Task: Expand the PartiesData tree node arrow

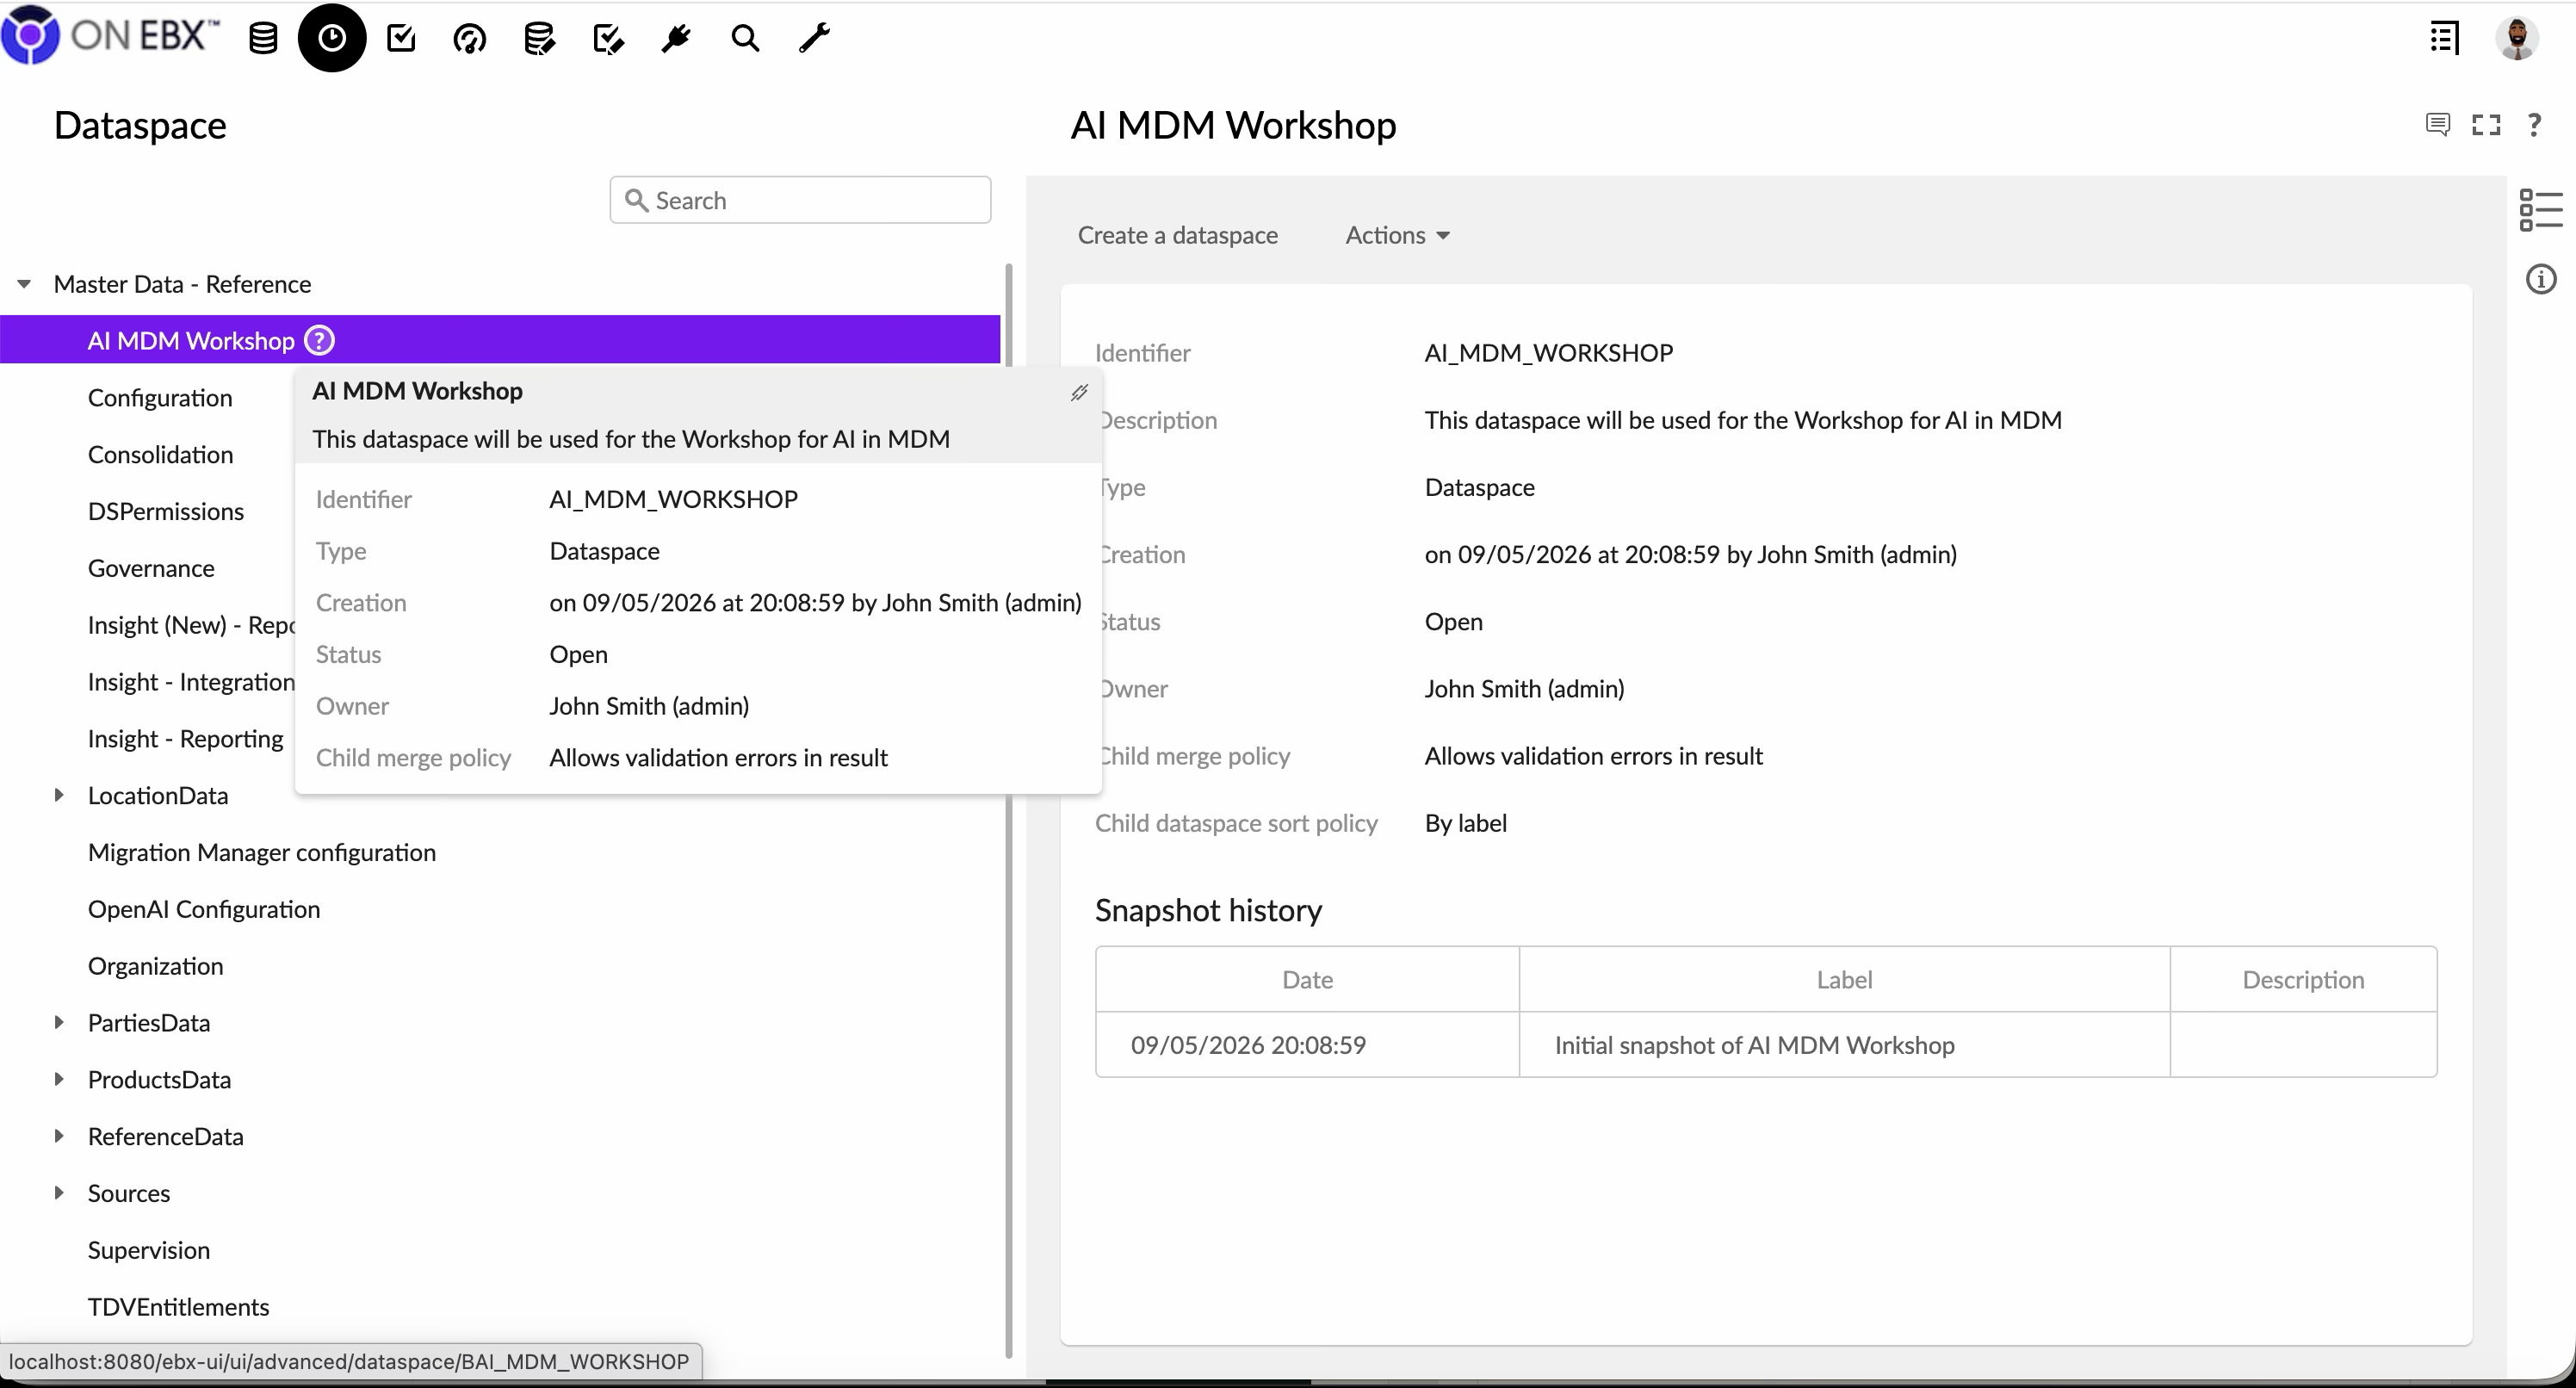Action: click(59, 1022)
